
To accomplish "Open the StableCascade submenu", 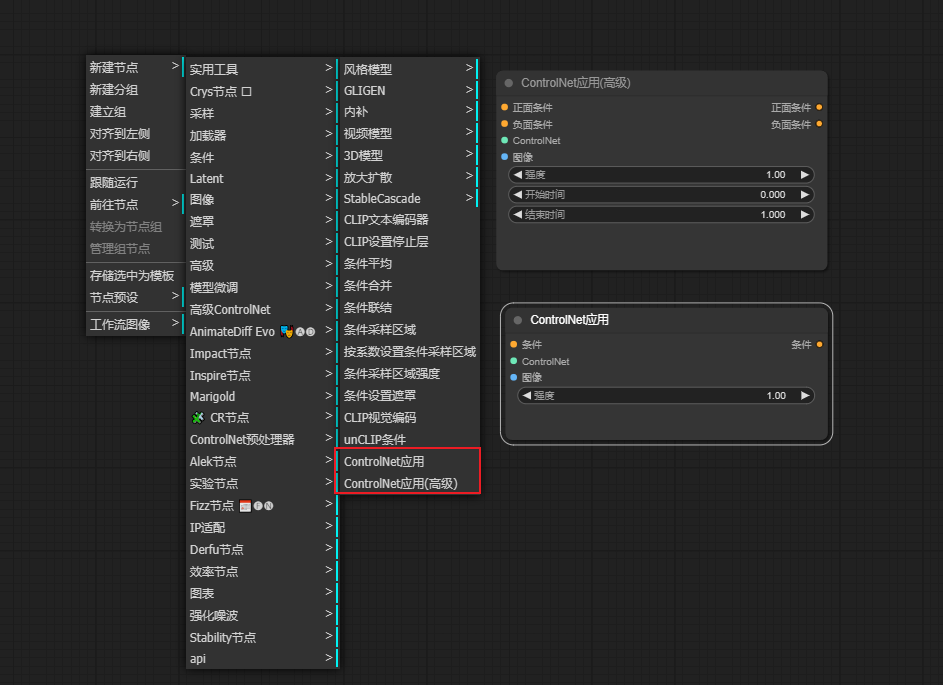I will click(408, 198).
